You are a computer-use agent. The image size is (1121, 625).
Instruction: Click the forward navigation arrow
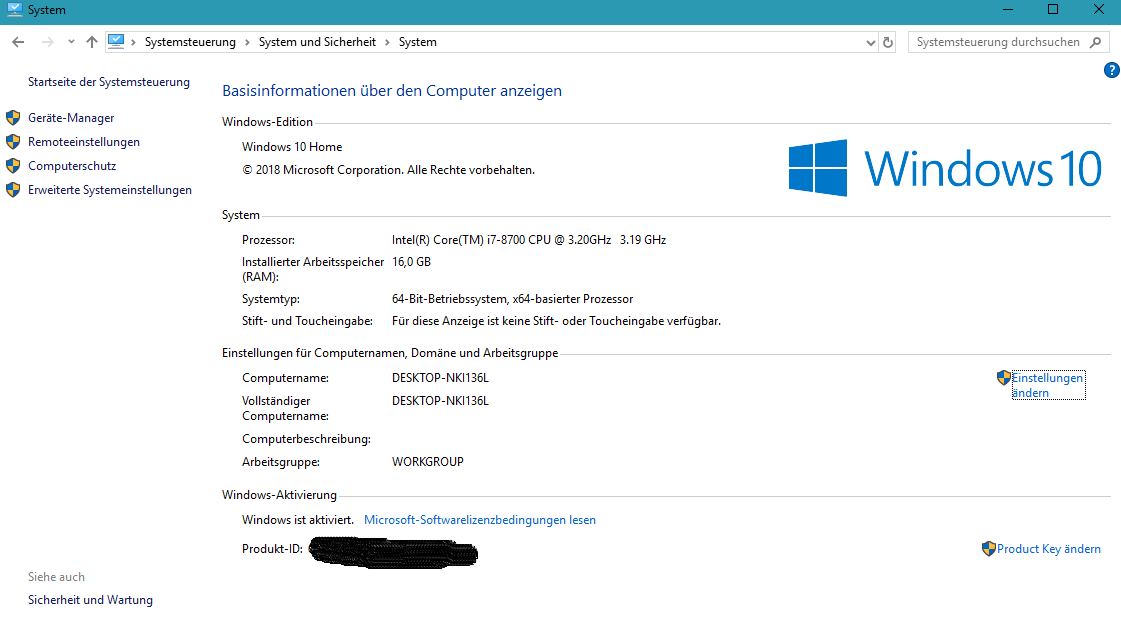(x=47, y=42)
